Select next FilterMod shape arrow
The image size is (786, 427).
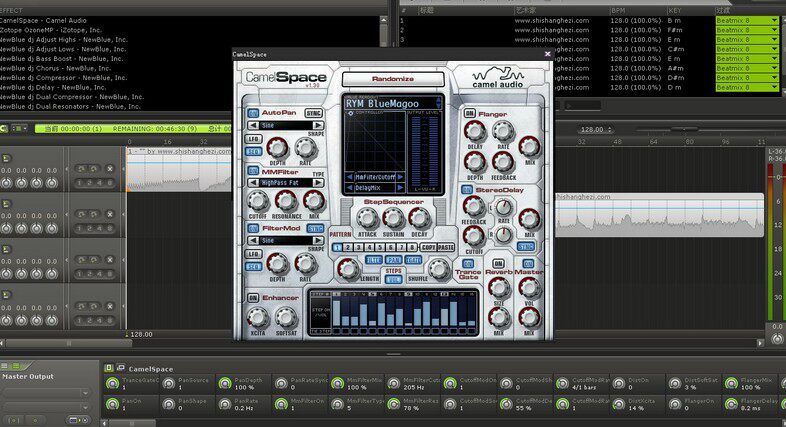(318, 241)
